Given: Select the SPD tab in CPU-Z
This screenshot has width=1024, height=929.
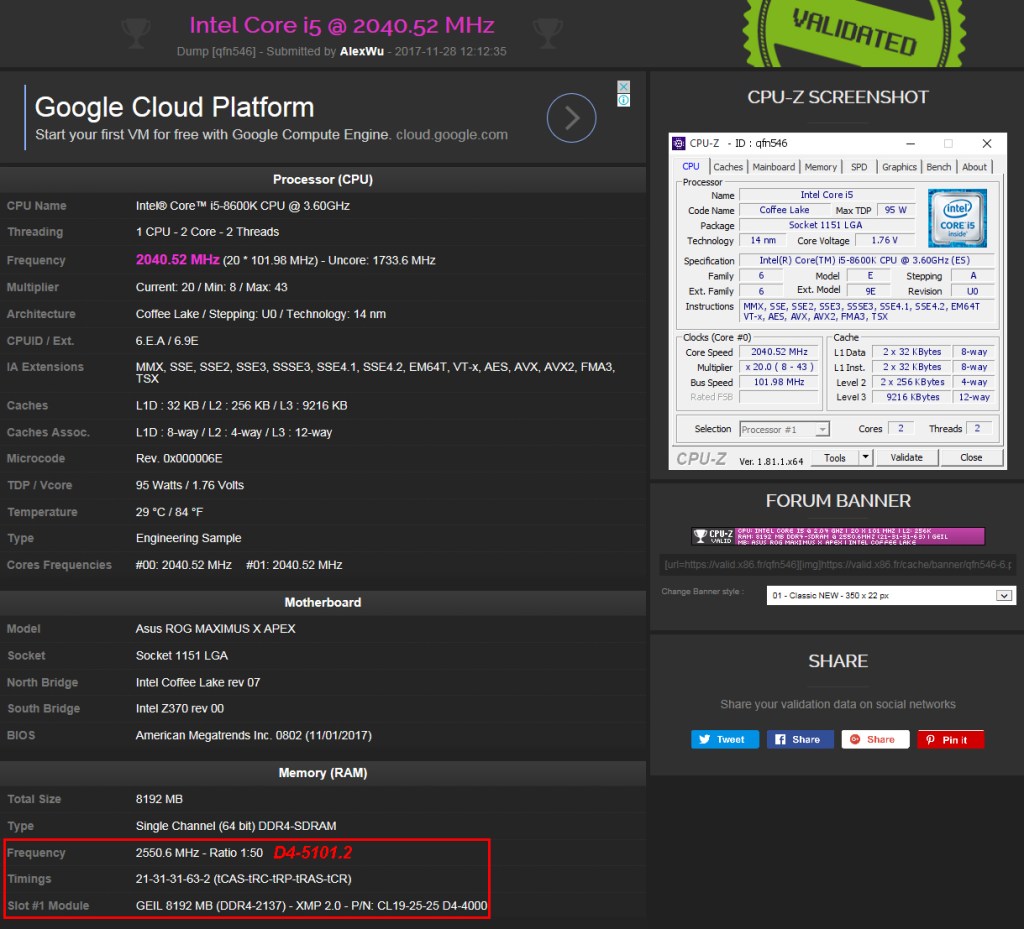Looking at the screenshot, I should point(859,167).
